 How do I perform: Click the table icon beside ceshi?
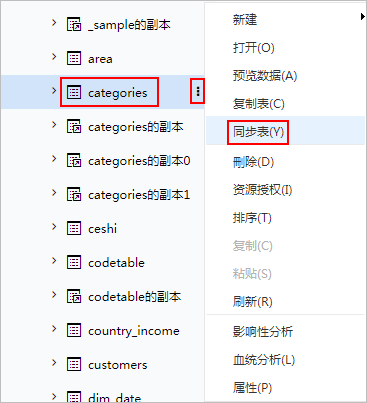coord(74,228)
